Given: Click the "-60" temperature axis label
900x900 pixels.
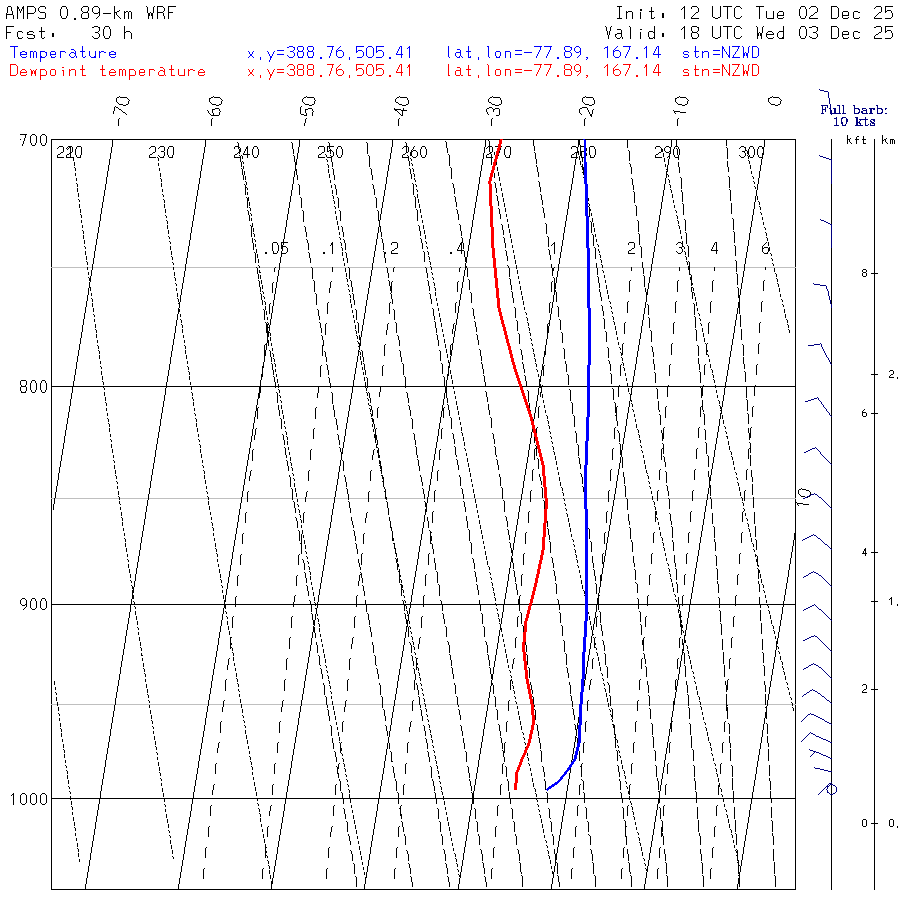Looking at the screenshot, I should (215, 111).
